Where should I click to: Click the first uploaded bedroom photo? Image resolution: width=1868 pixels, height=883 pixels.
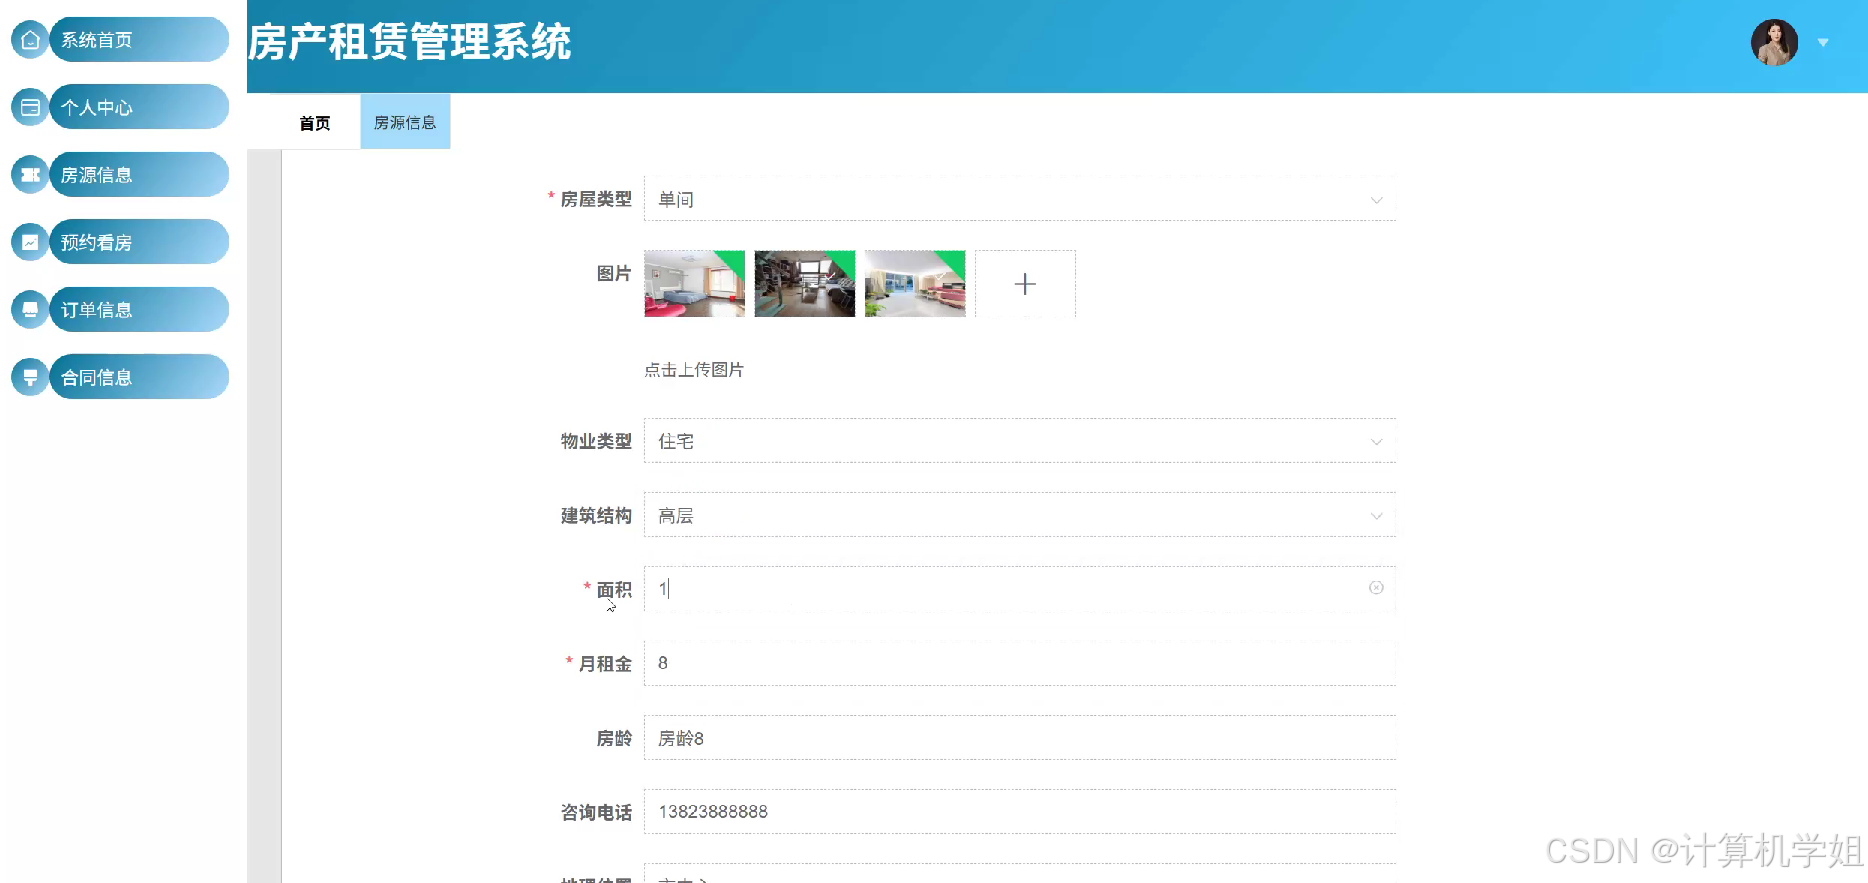(695, 284)
